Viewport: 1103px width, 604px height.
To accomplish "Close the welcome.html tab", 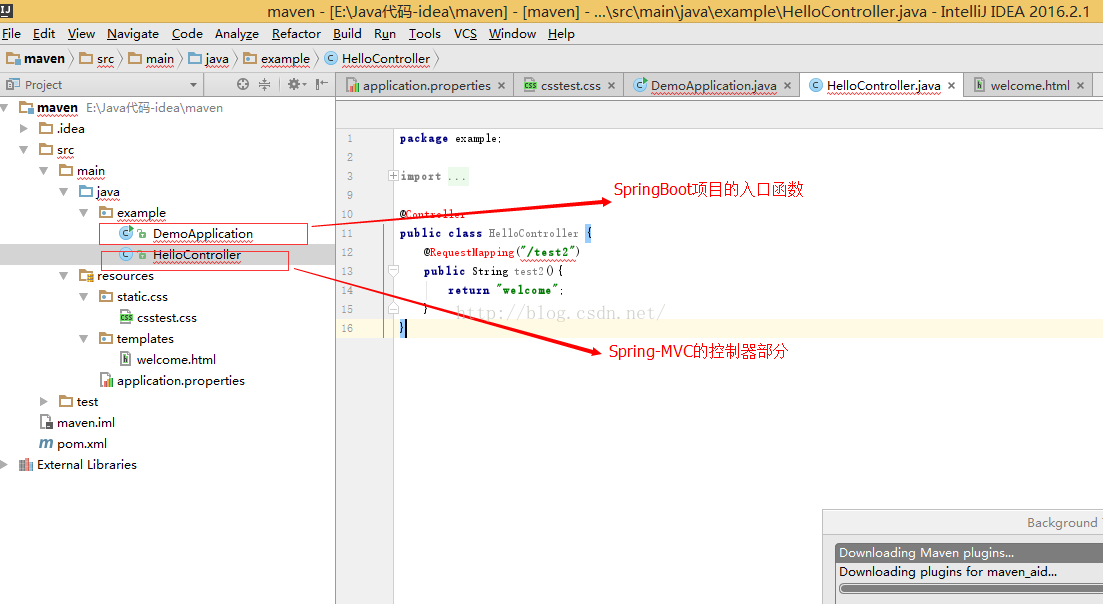I will pyautogui.click(x=1080, y=85).
